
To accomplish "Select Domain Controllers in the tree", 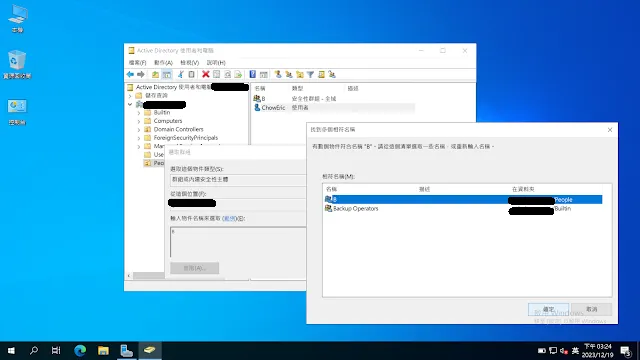I will click(x=178, y=129).
